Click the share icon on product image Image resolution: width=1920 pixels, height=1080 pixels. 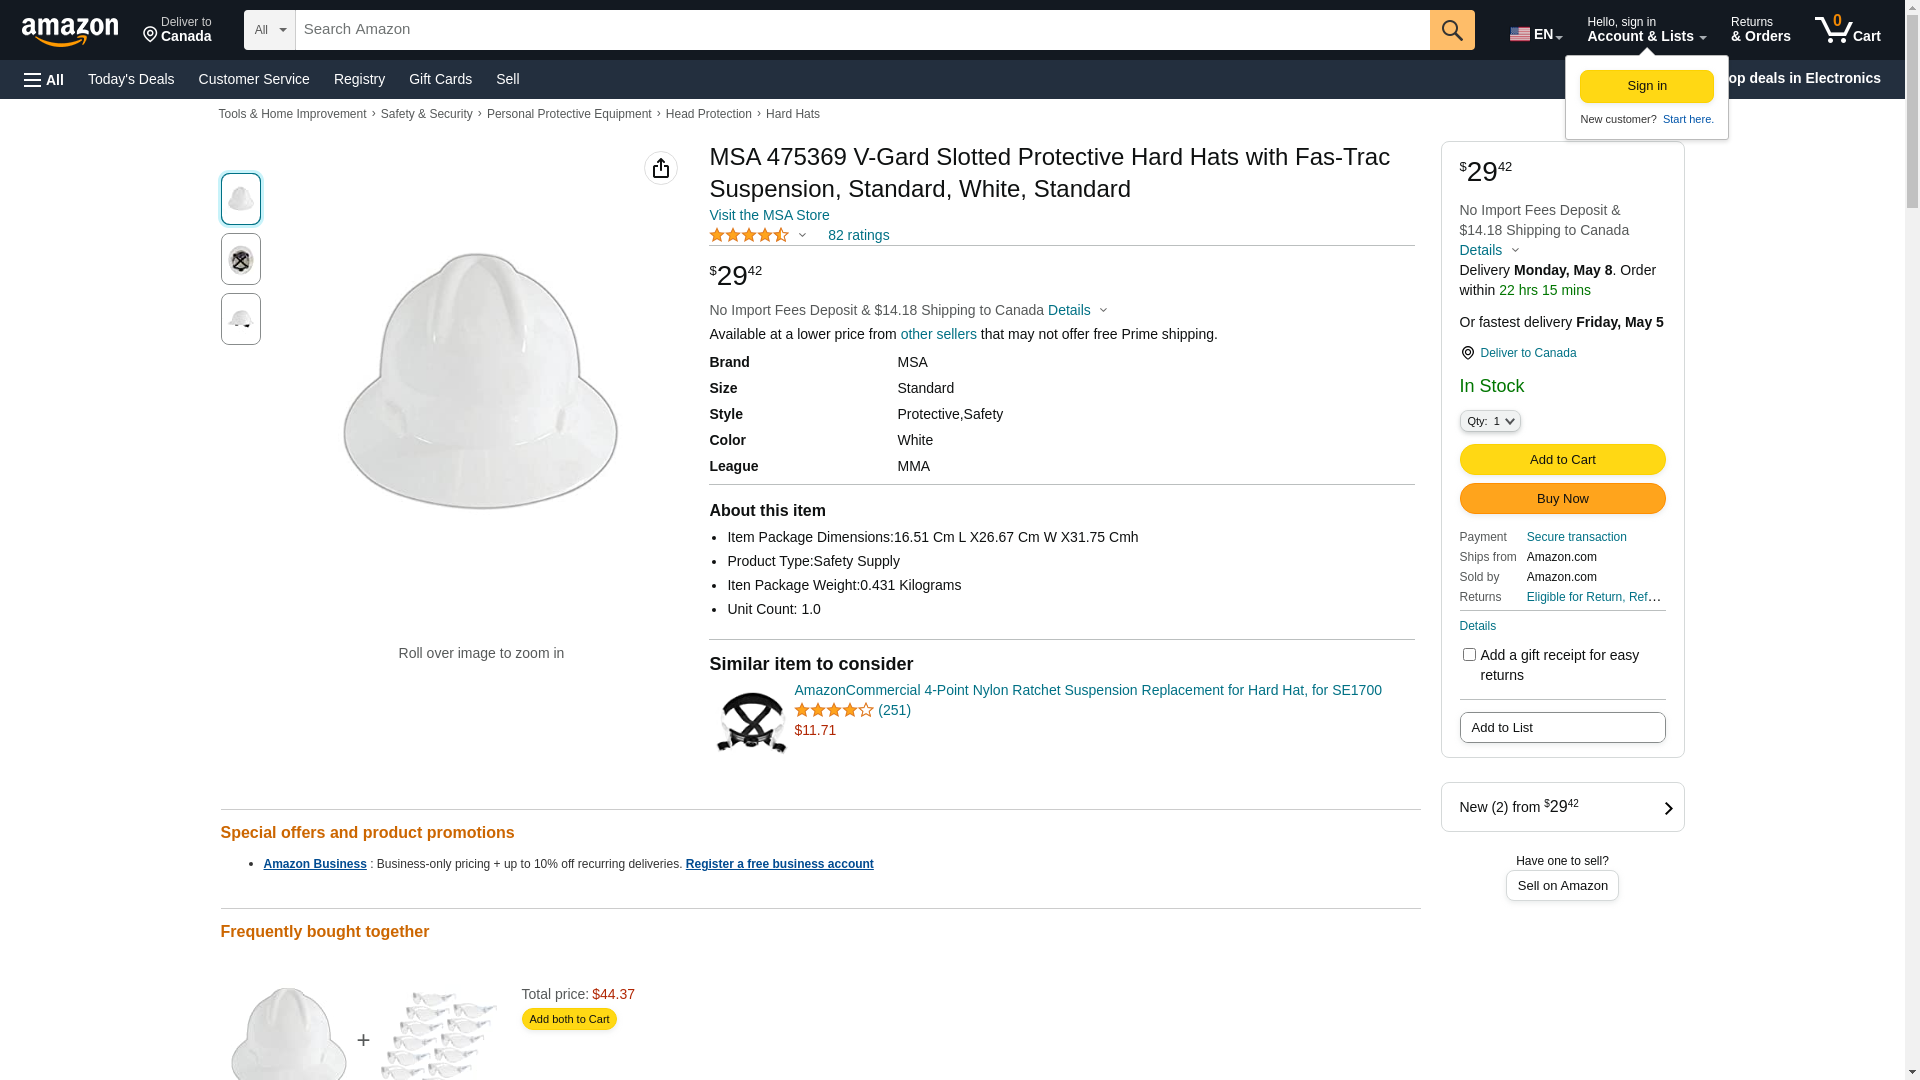click(661, 168)
